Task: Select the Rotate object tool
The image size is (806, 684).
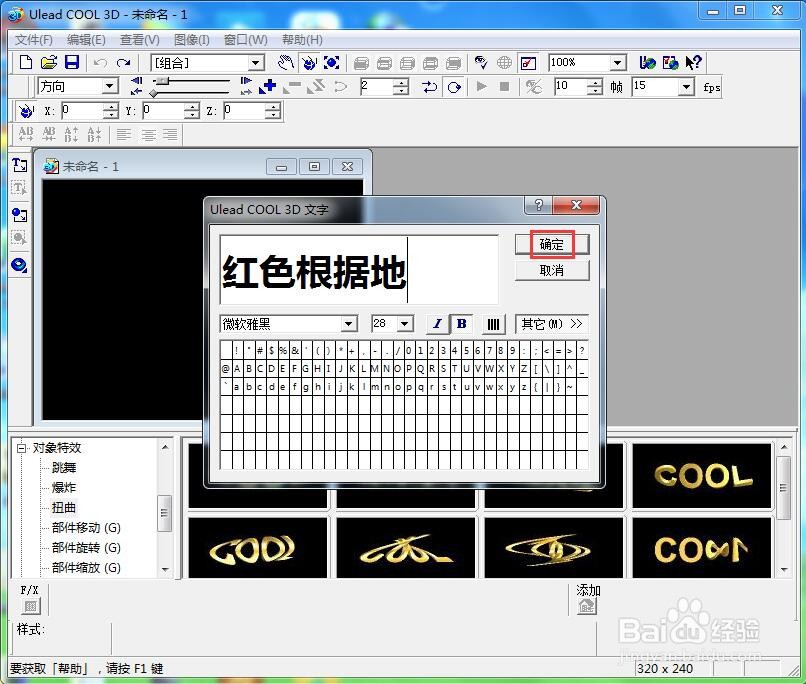Action: [x=309, y=63]
